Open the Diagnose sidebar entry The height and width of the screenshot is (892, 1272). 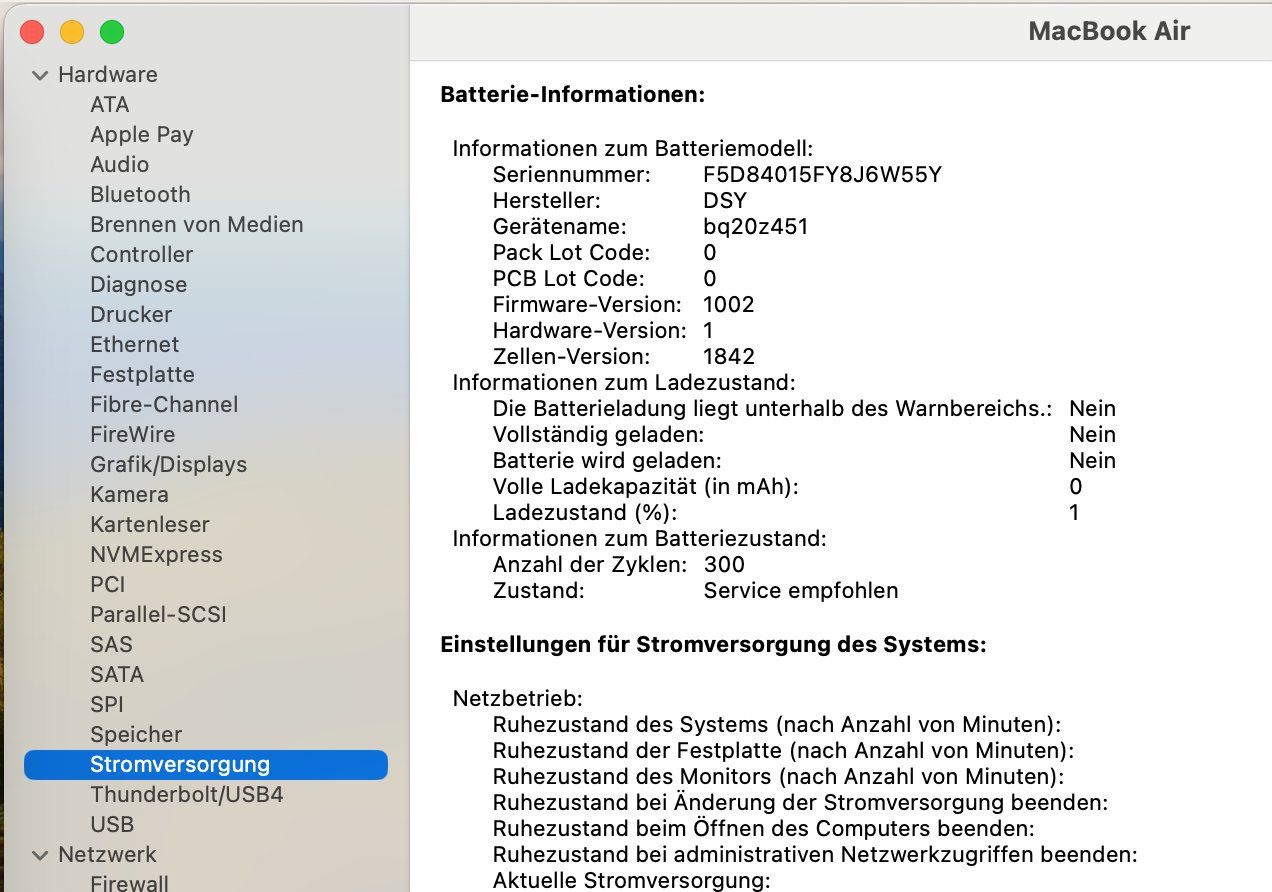click(139, 285)
